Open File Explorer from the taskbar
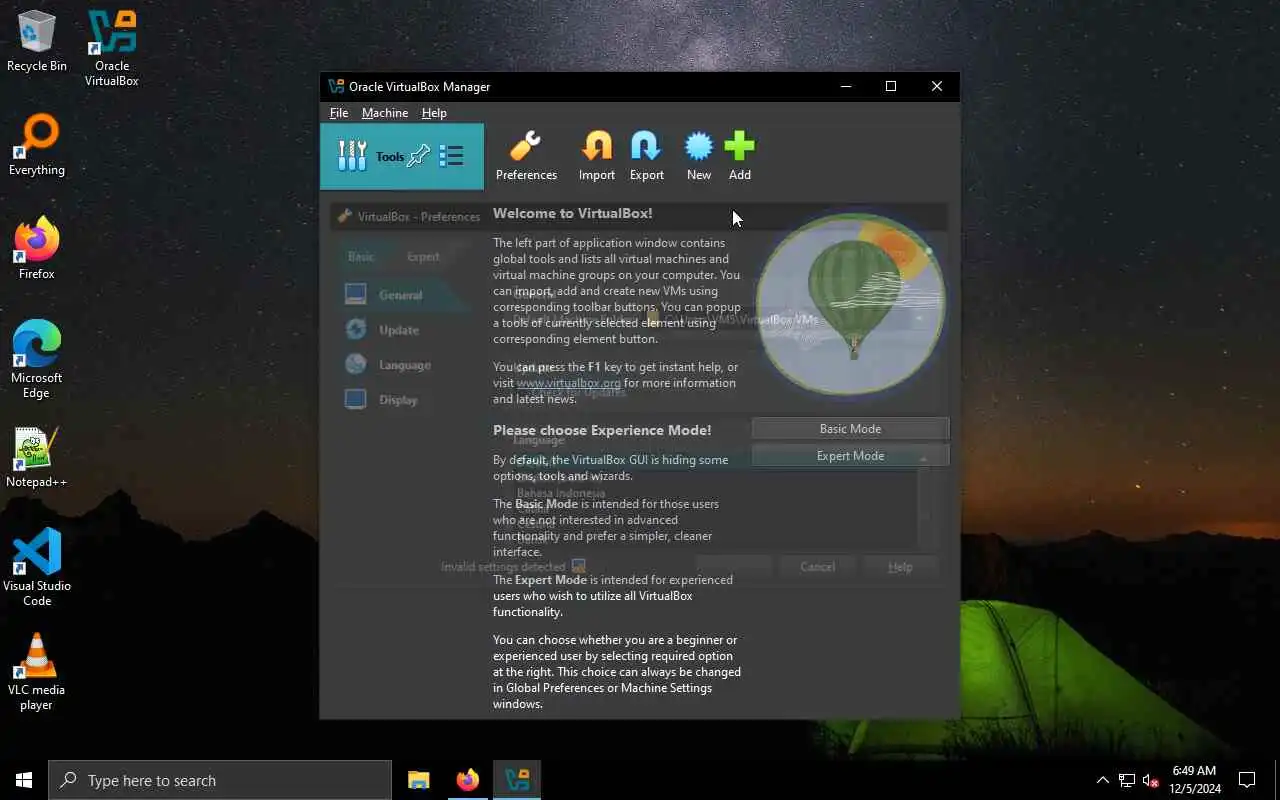This screenshot has width=1280, height=800. (418, 780)
